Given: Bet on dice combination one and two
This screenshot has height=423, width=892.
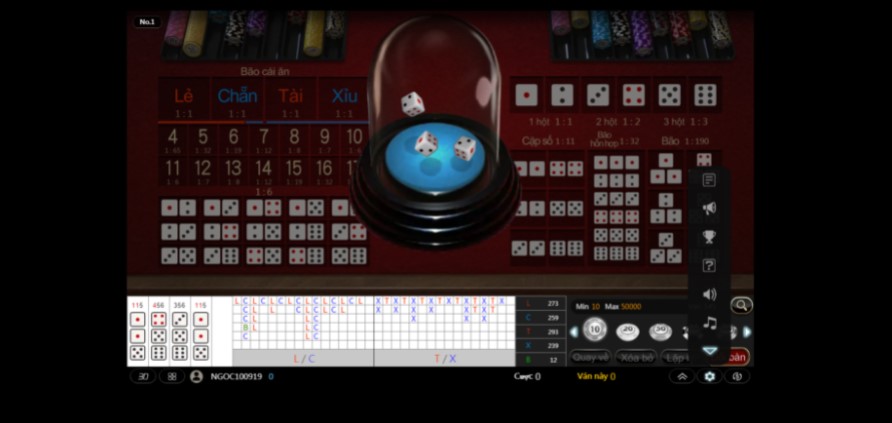Looking at the screenshot, I should 179,208.
